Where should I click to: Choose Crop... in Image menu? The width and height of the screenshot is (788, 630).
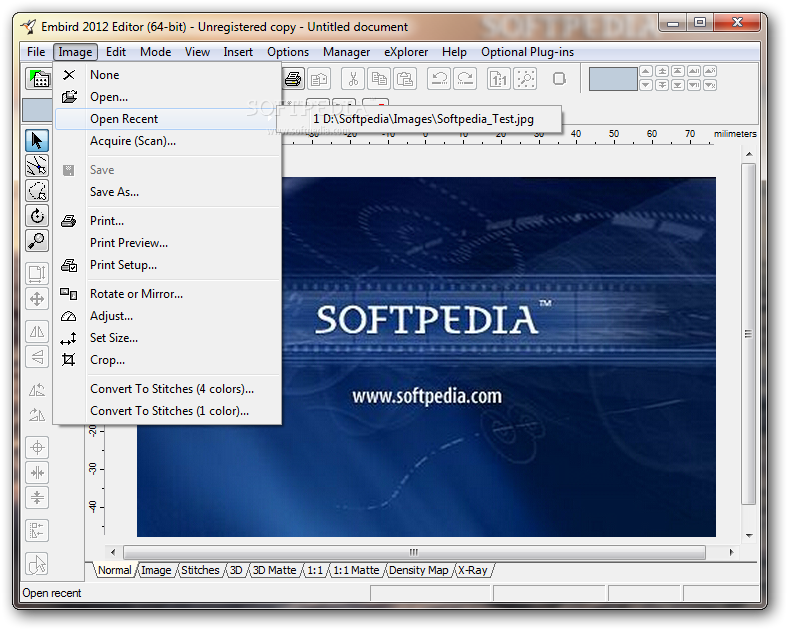click(167, 360)
